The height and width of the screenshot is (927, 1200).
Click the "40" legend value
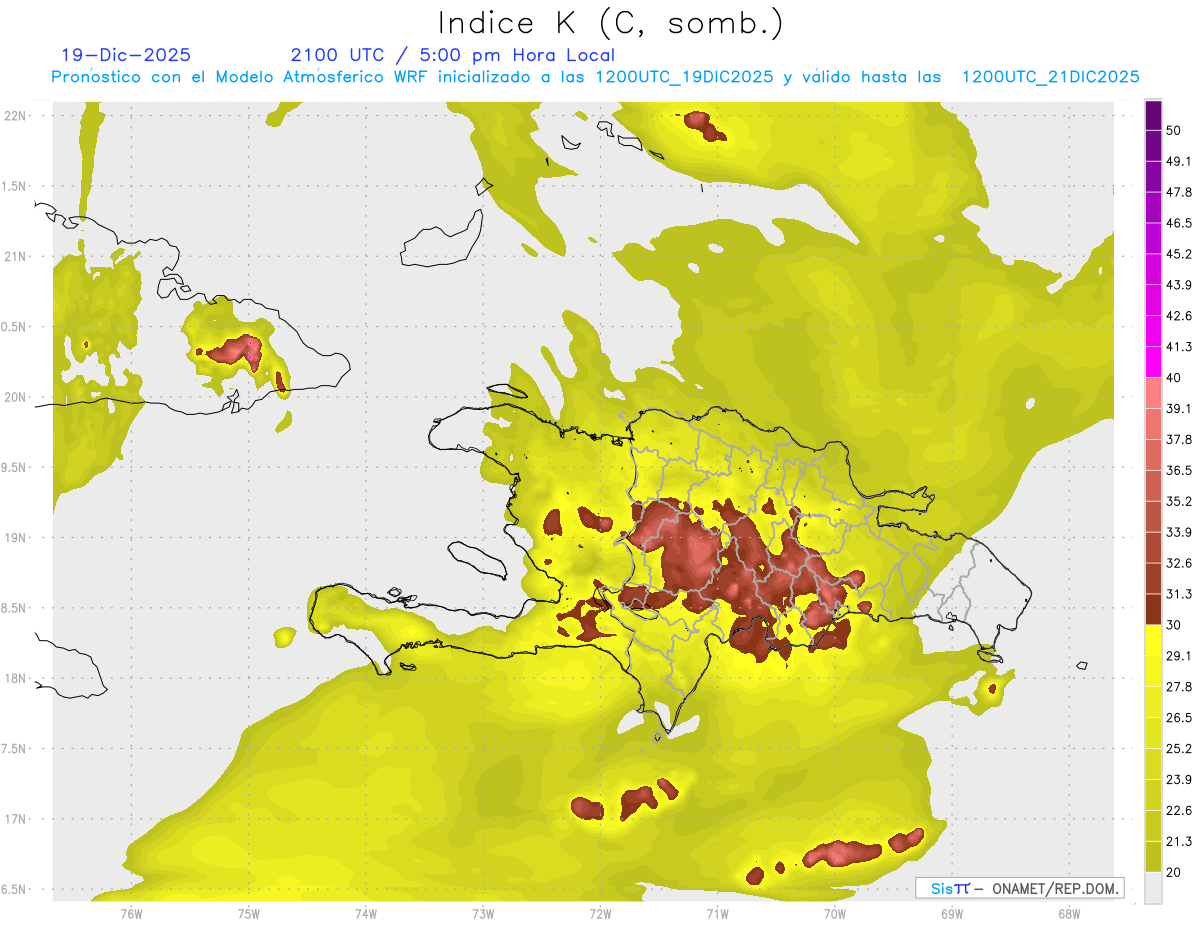coord(1174,378)
